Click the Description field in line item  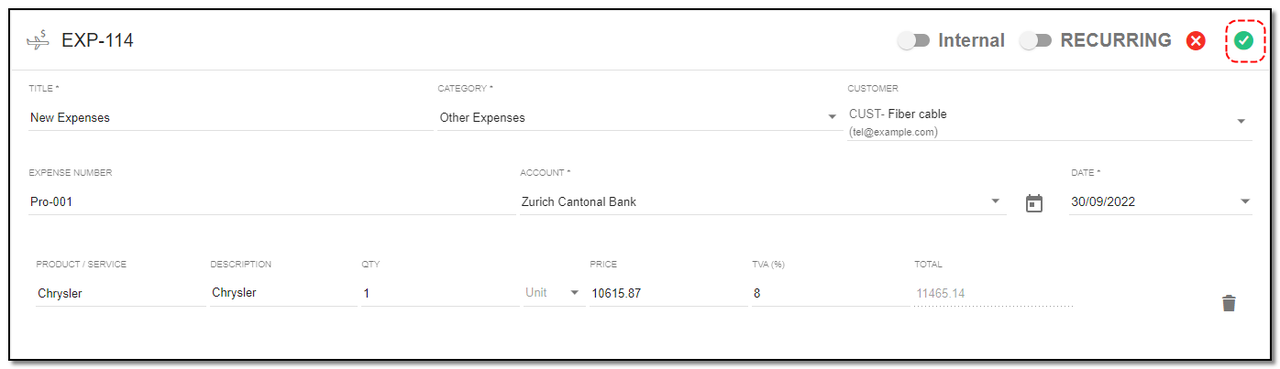click(283, 293)
